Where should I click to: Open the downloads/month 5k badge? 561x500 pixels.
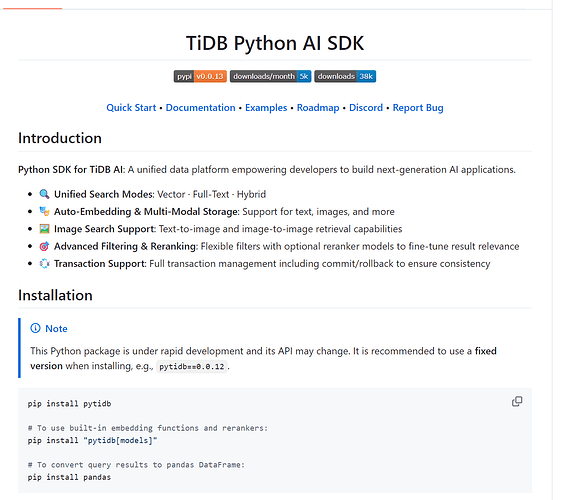click(270, 76)
